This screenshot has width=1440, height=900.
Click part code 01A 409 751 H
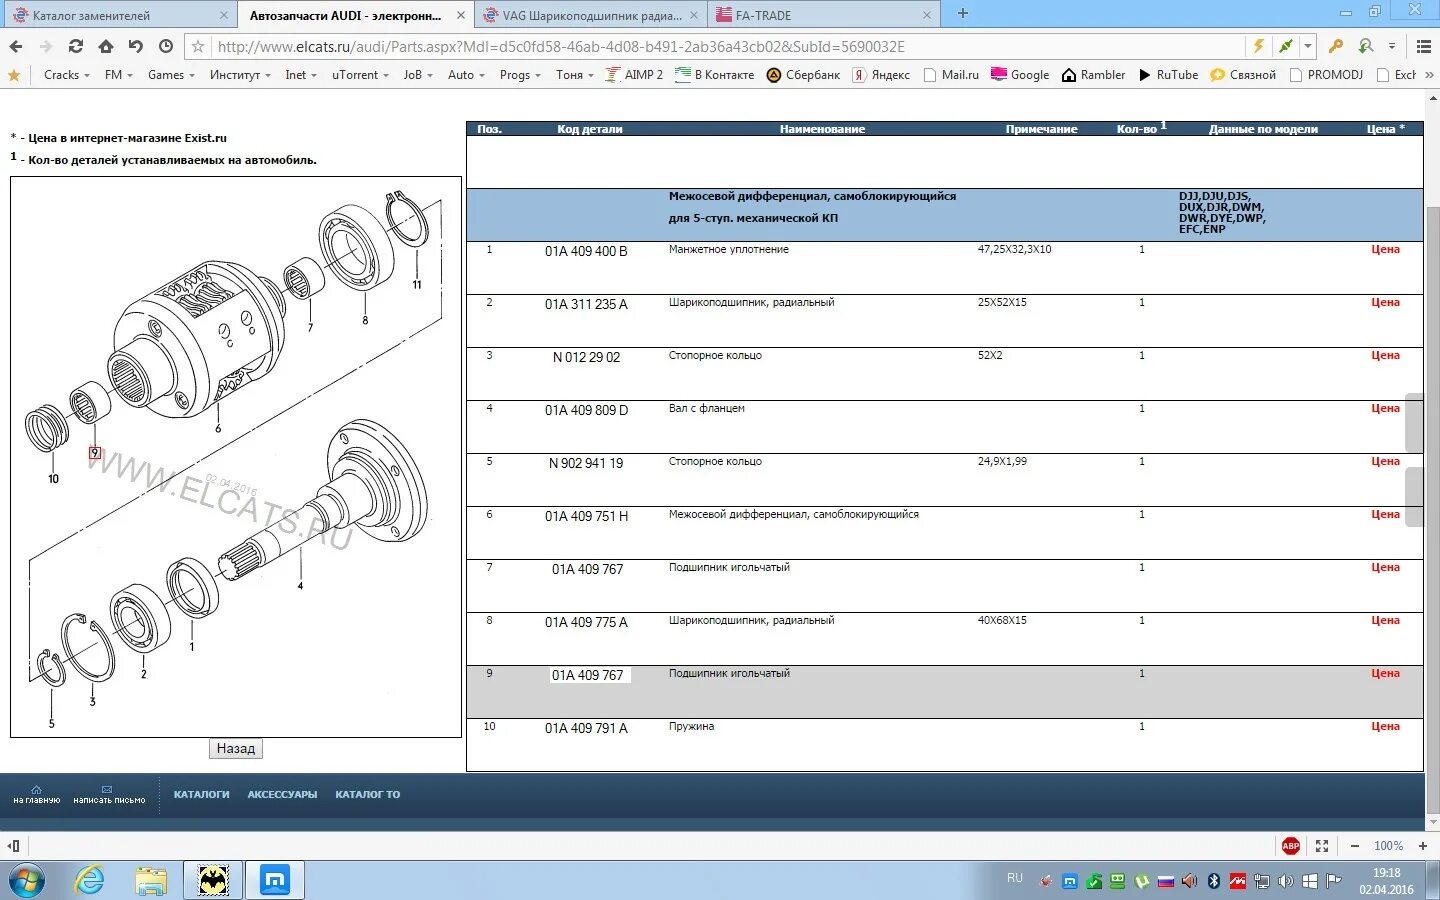pyautogui.click(x=586, y=517)
